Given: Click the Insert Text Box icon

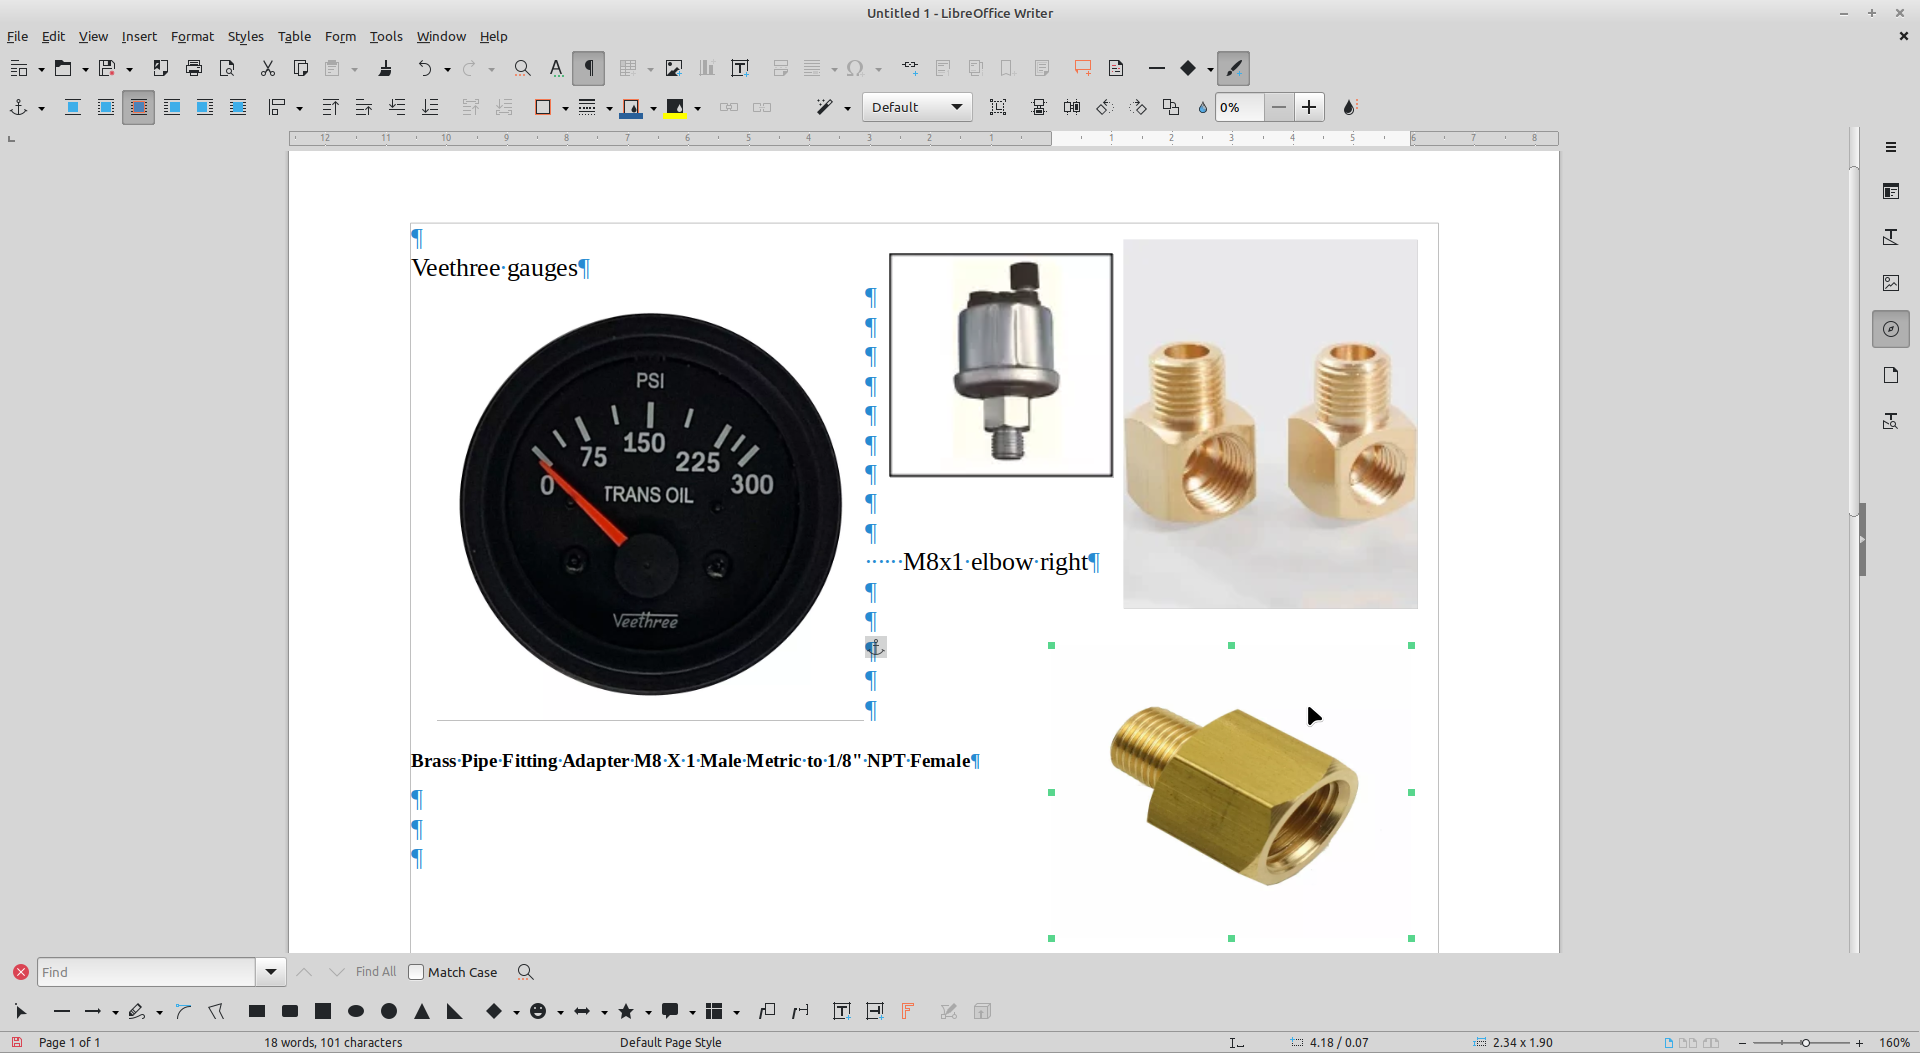Looking at the screenshot, I should [x=740, y=68].
